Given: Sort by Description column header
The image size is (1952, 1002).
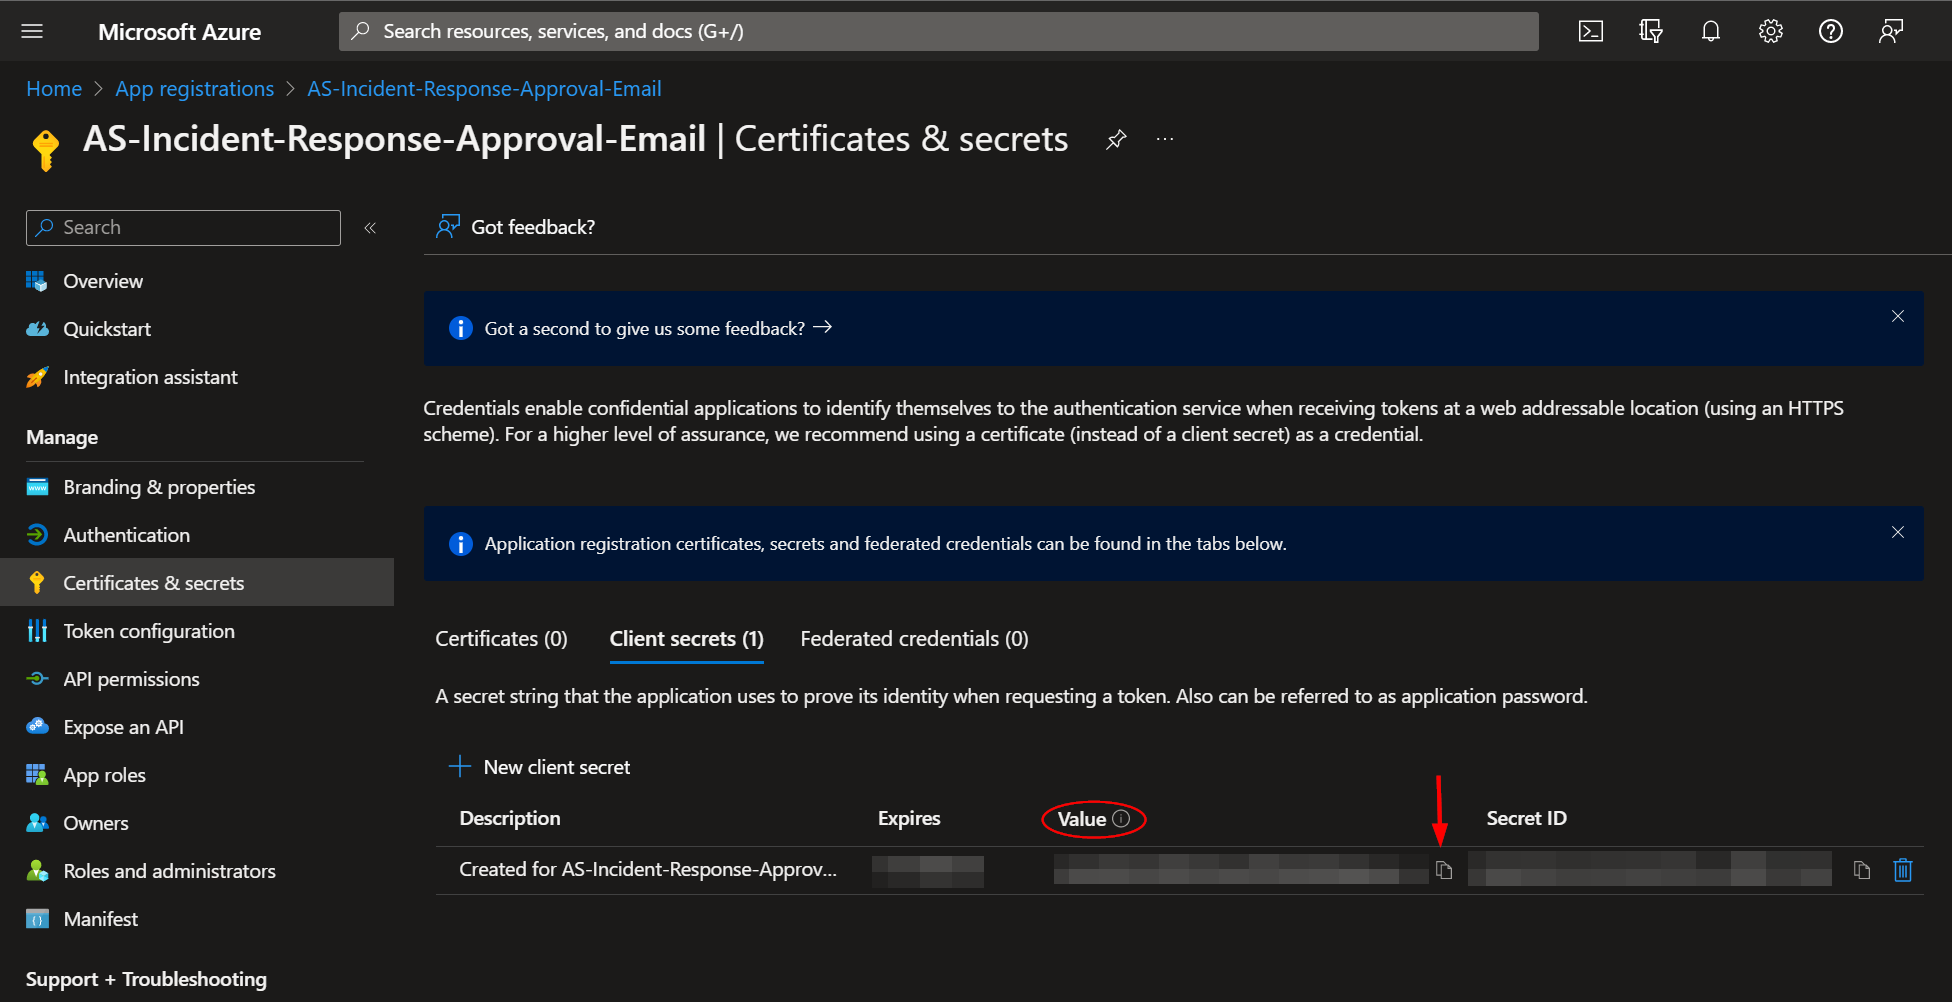Looking at the screenshot, I should (x=510, y=819).
